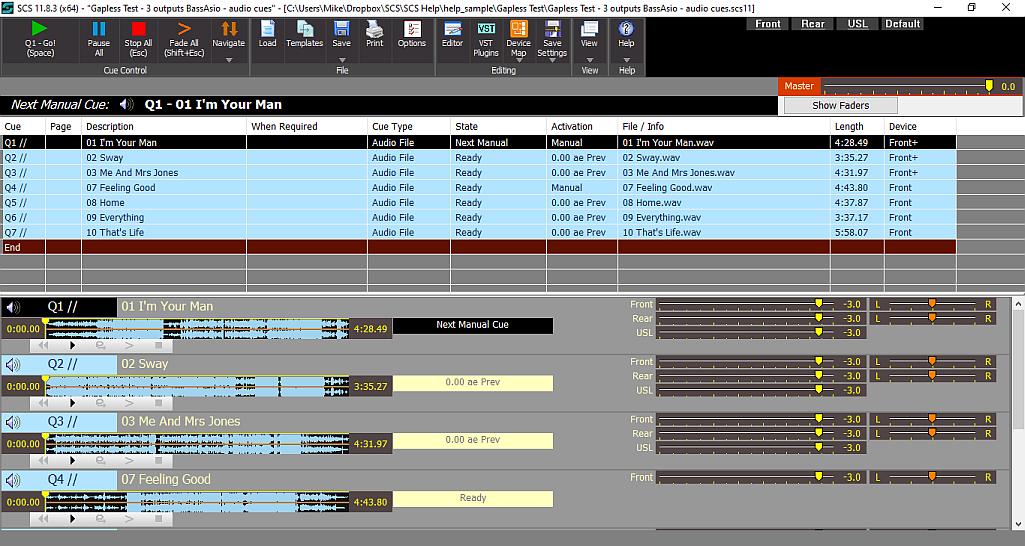The width and height of the screenshot is (1025, 546).
Task: Click the Q3 waveform display
Action: [197, 444]
